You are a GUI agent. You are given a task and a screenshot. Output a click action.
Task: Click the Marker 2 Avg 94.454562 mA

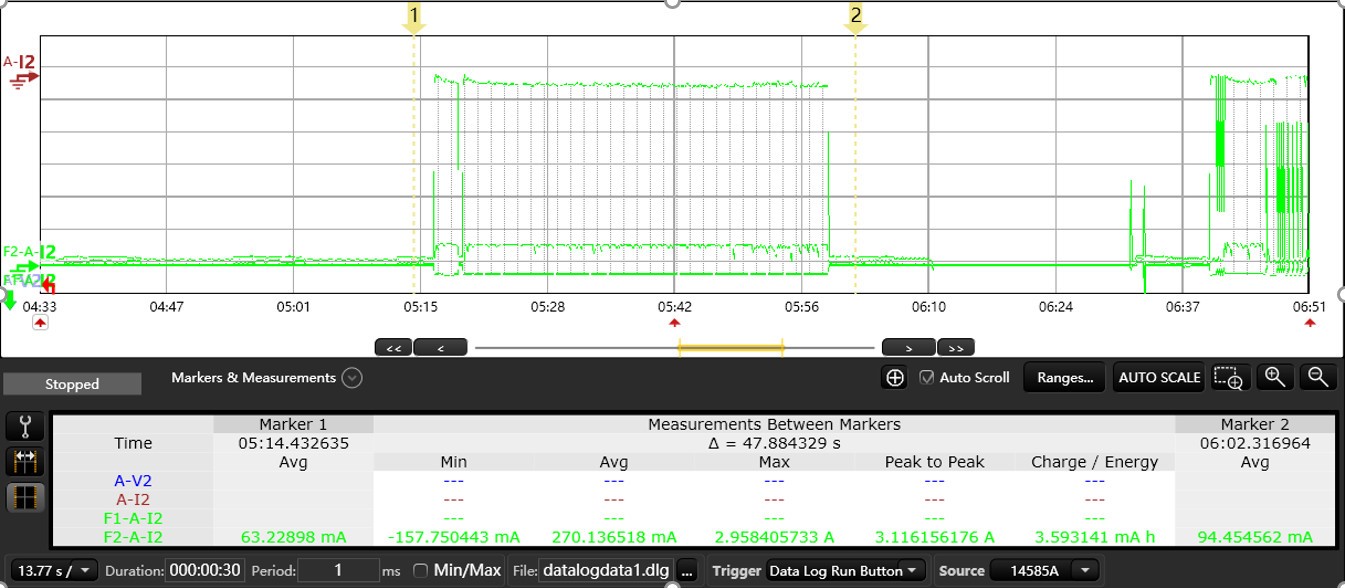(1254, 538)
